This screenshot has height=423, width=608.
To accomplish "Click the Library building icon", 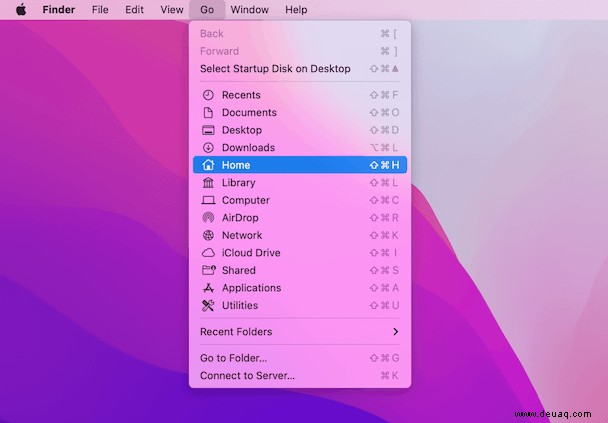I will pos(208,183).
